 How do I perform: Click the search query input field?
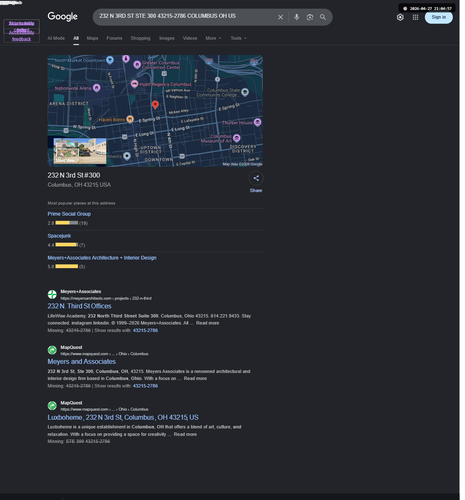(187, 16)
